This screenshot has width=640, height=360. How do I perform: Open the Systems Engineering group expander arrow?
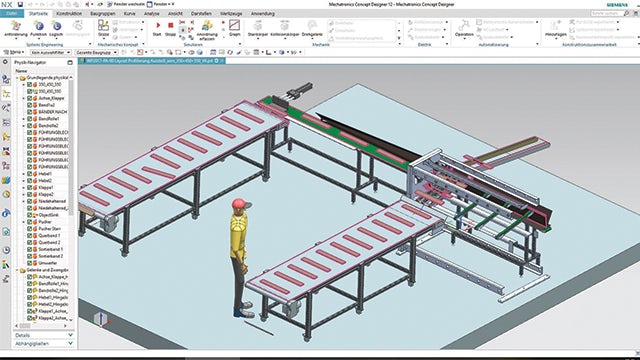(x=90, y=44)
